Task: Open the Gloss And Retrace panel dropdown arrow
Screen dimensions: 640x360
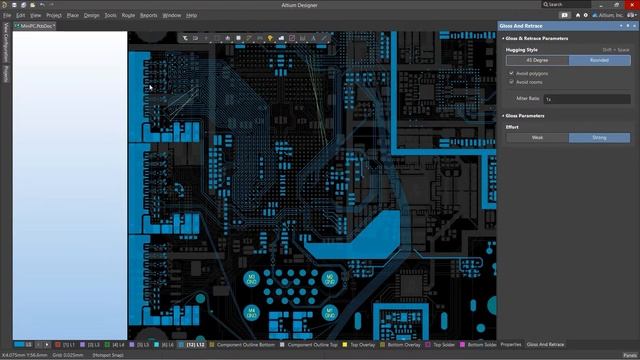Action: 621,26
